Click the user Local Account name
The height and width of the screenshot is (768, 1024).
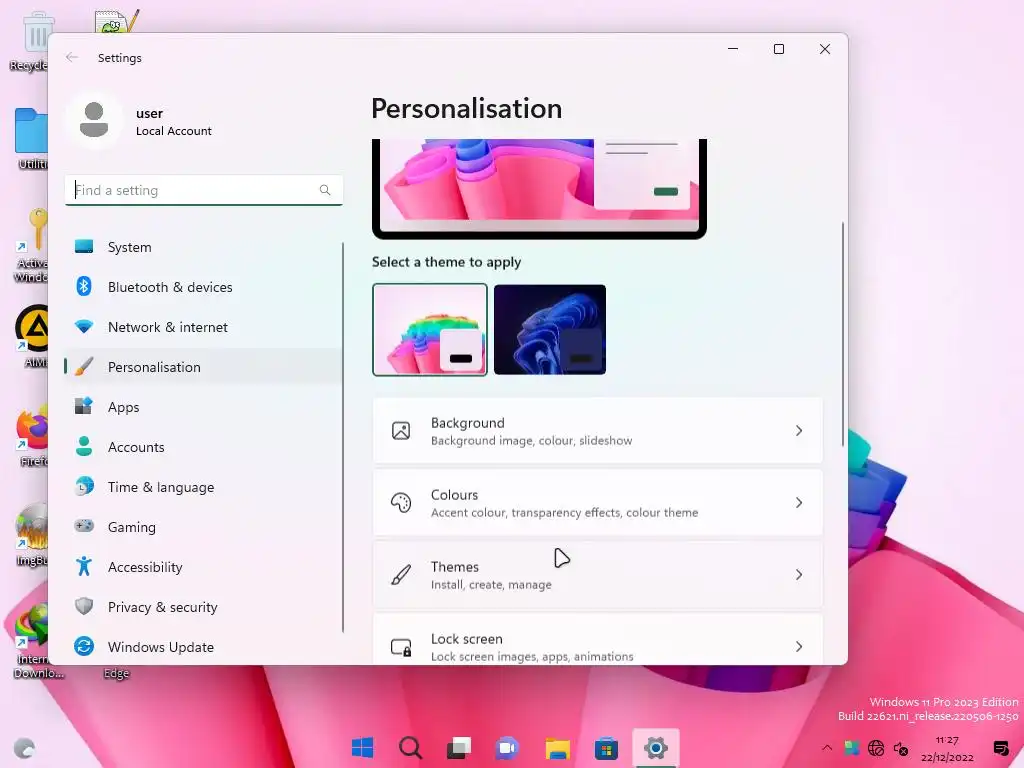click(174, 121)
